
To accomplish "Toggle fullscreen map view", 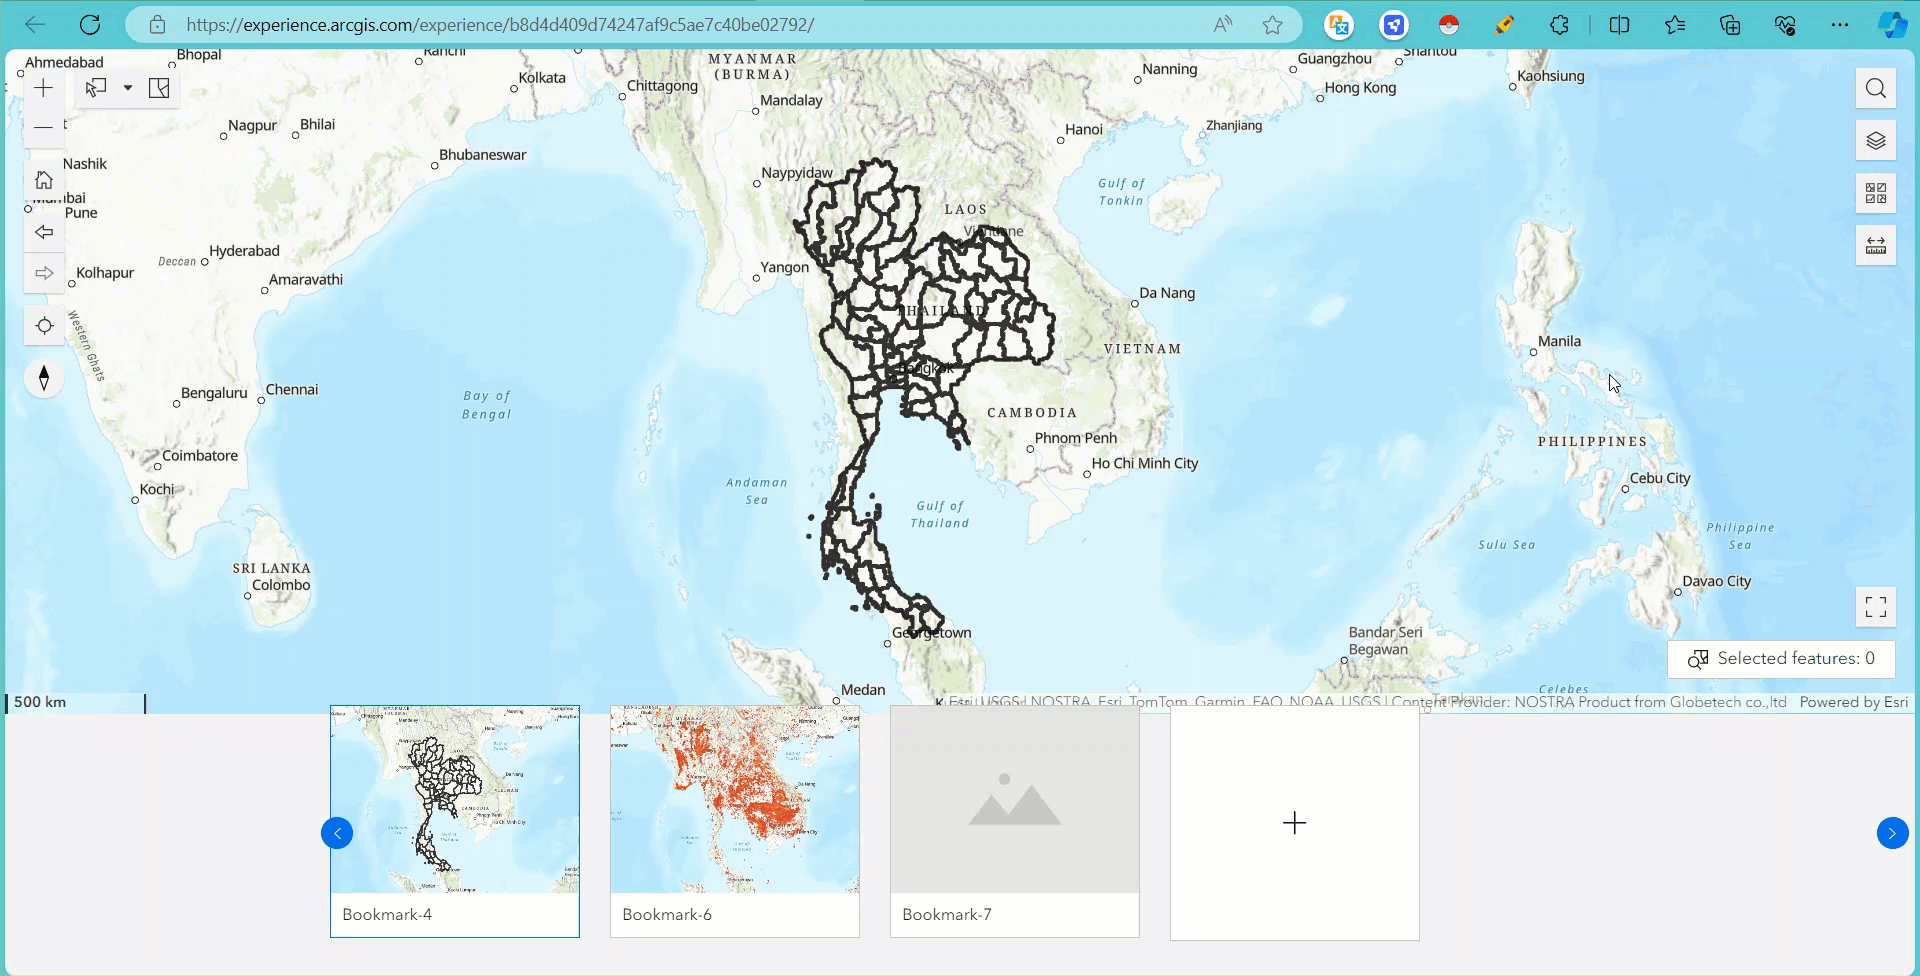I will click(x=1876, y=606).
